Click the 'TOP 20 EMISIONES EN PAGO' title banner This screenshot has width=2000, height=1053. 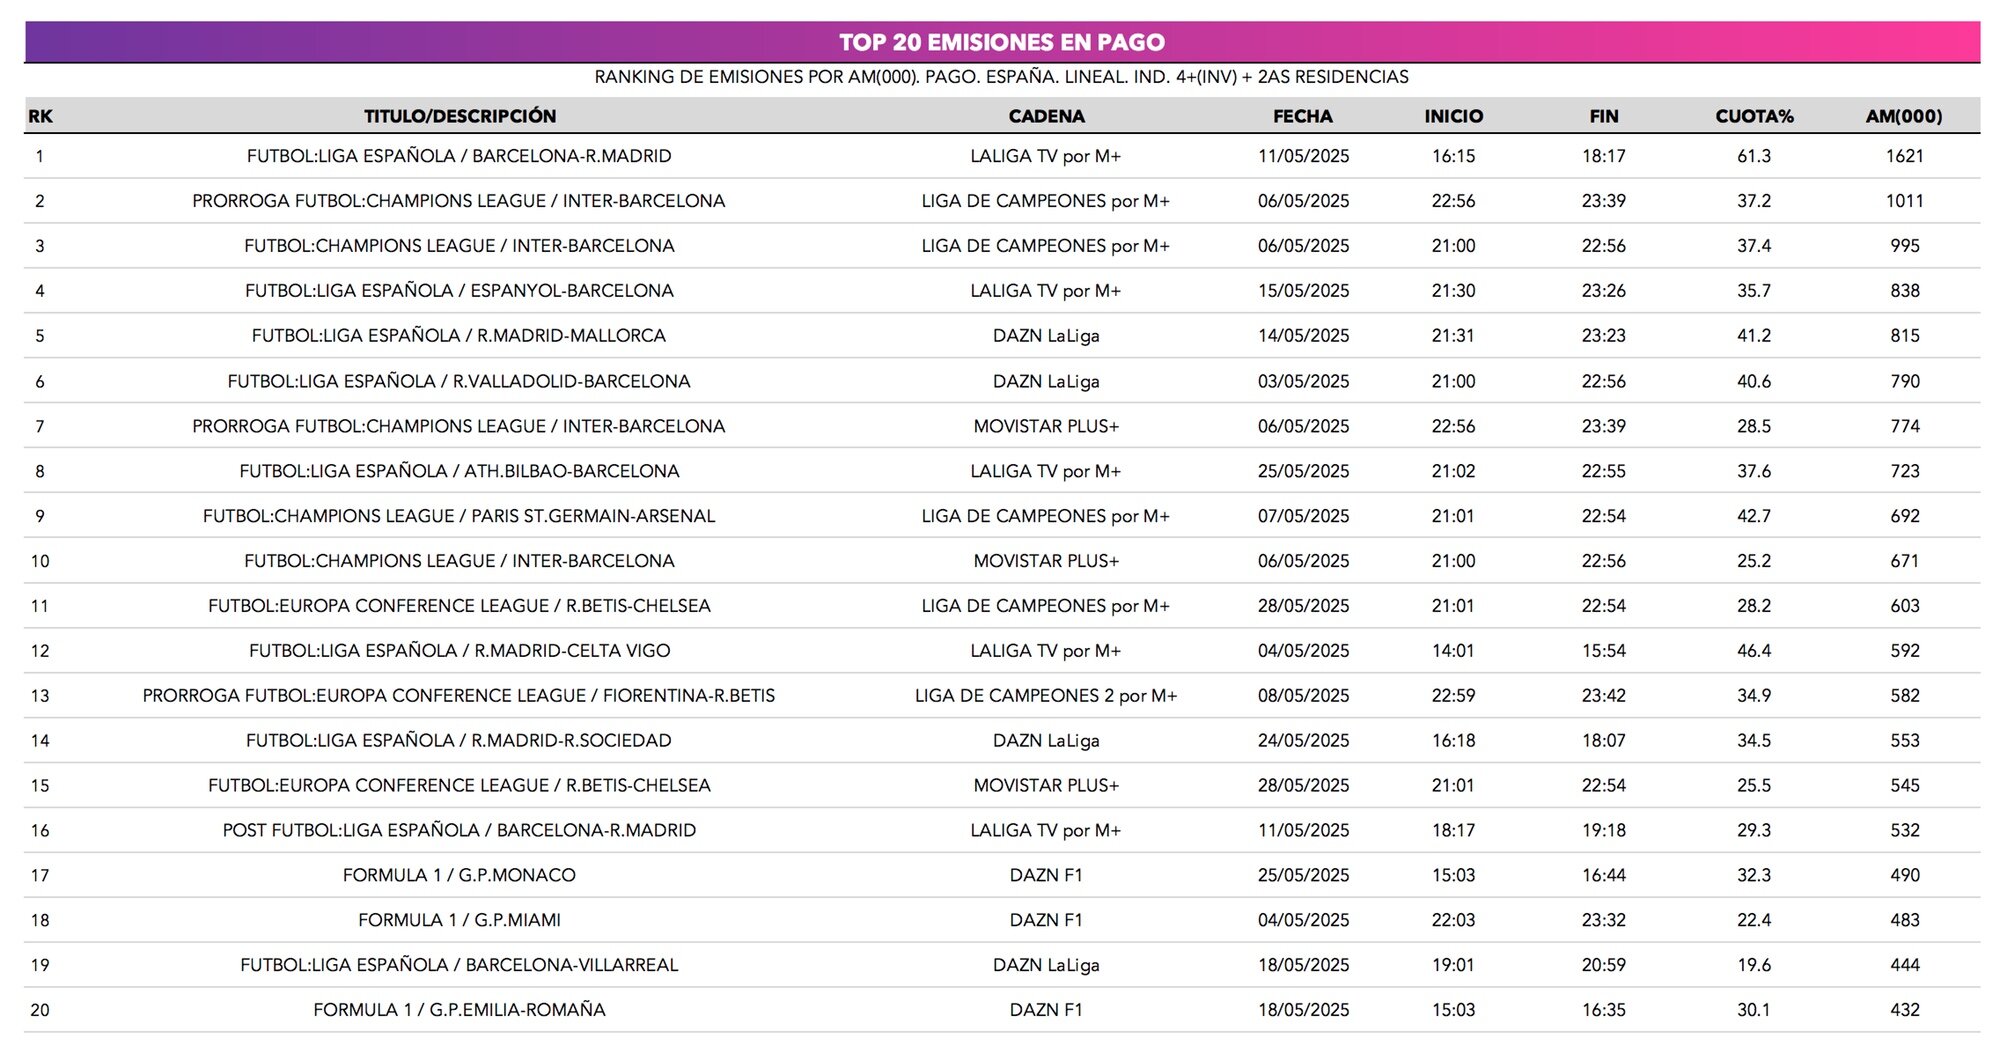(x=1002, y=42)
